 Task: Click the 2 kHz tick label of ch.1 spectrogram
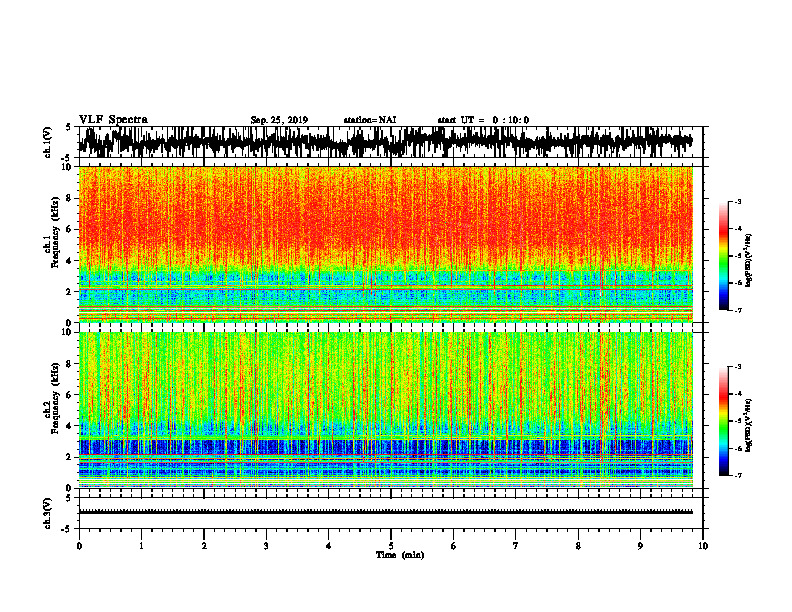[70, 291]
